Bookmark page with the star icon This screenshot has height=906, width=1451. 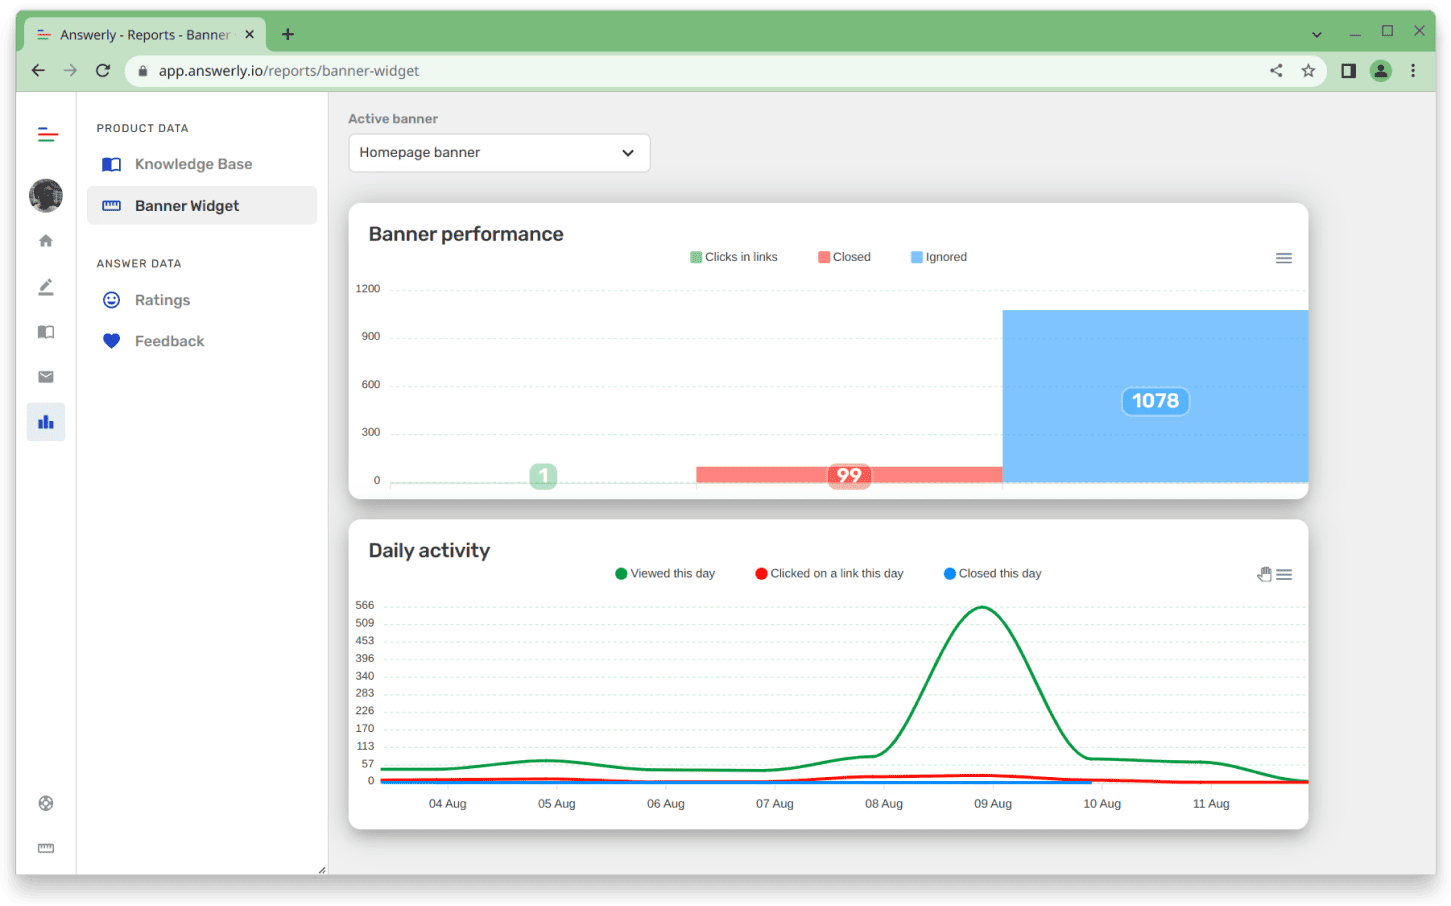pos(1308,71)
